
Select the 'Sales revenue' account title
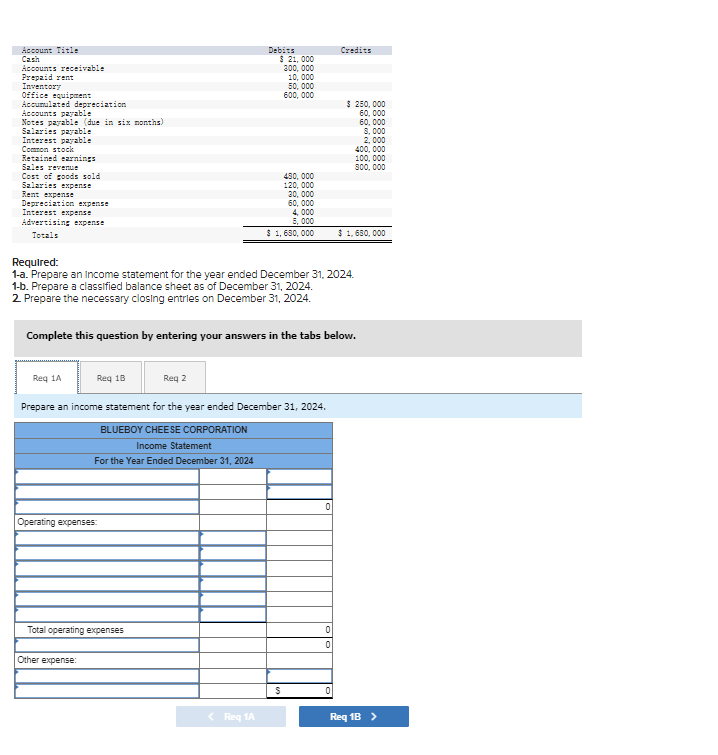(50, 167)
